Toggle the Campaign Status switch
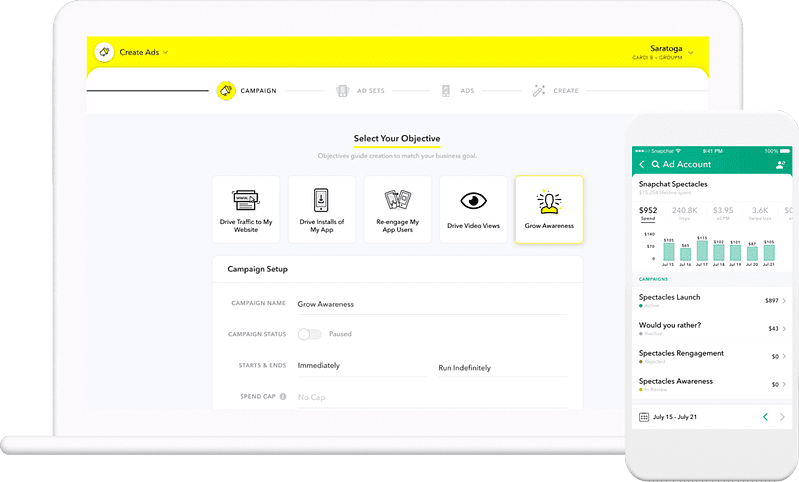The image size is (799, 482). point(309,334)
